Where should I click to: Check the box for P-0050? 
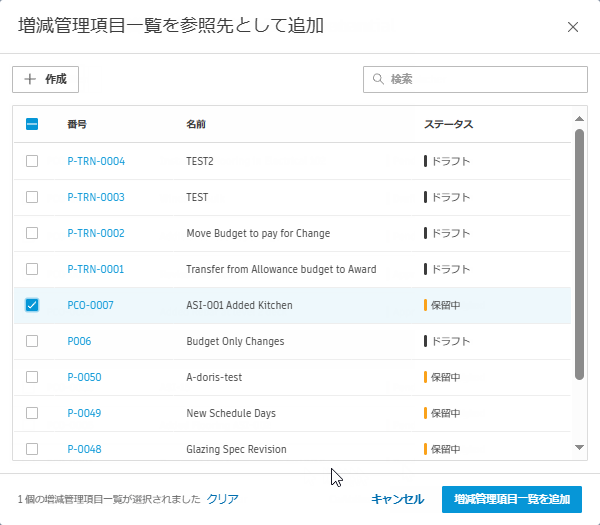32,377
